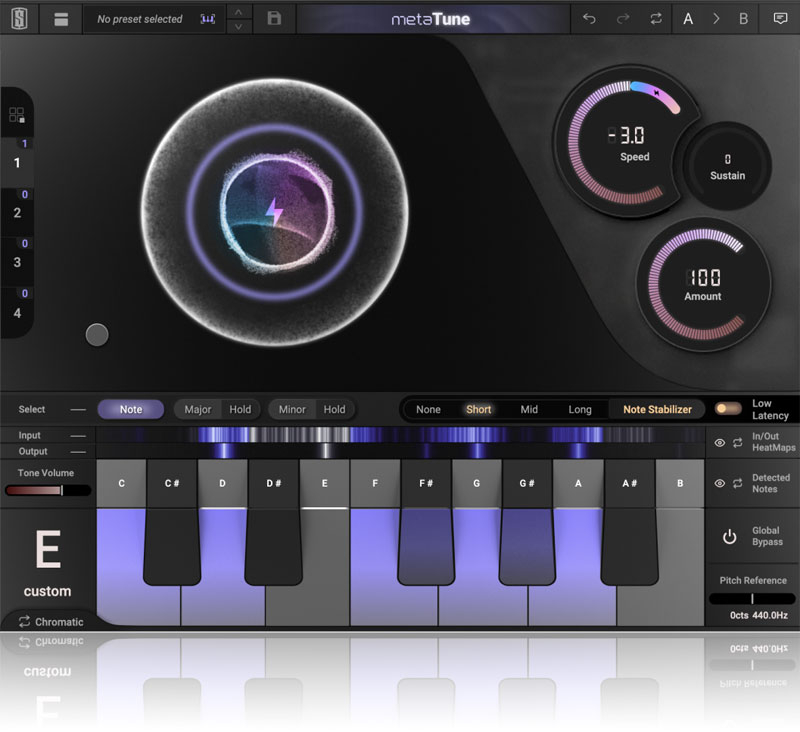The height and width of the screenshot is (732, 800).
Task: Select the Mid note stabilizer option
Action: (529, 409)
